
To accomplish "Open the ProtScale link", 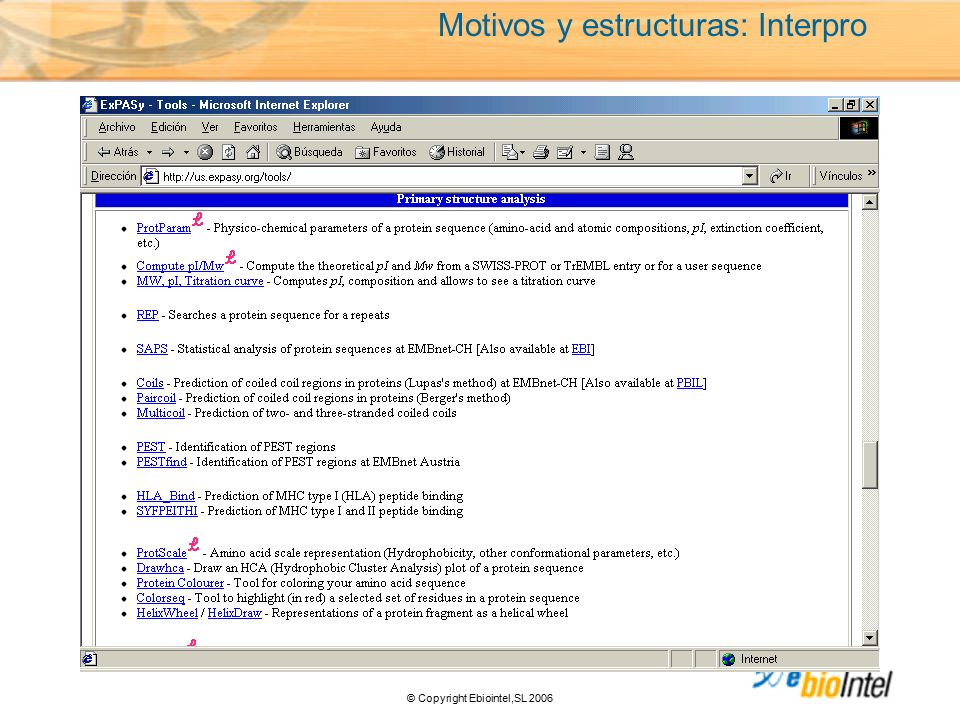I will (x=162, y=553).
